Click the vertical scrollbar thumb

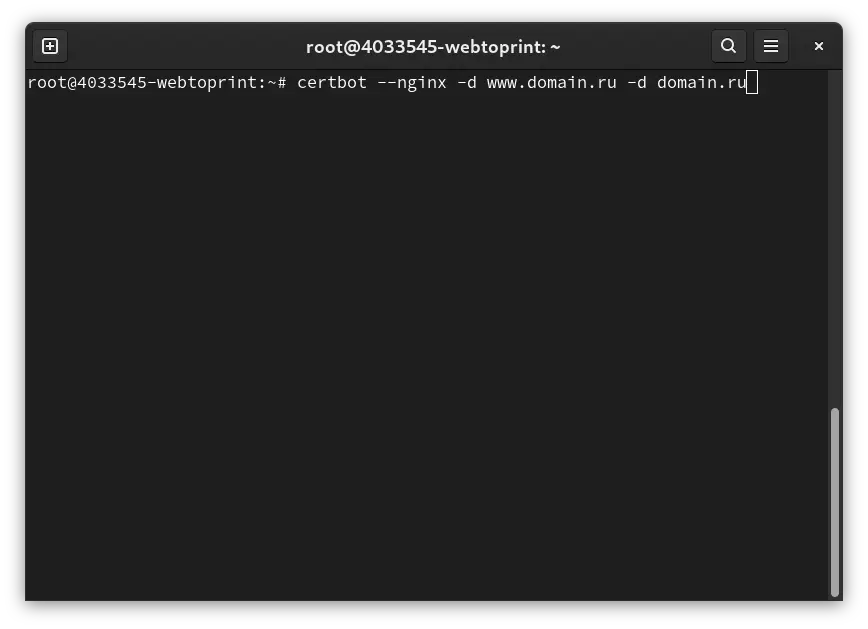coord(835,502)
